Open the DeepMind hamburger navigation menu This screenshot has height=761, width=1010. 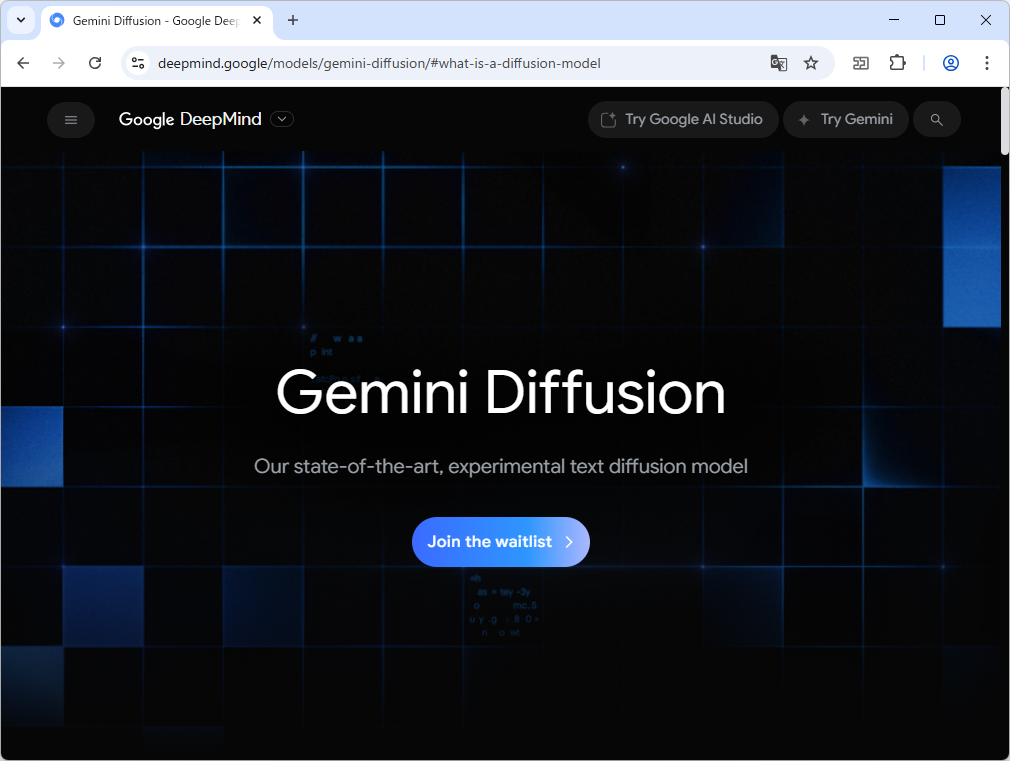70,119
